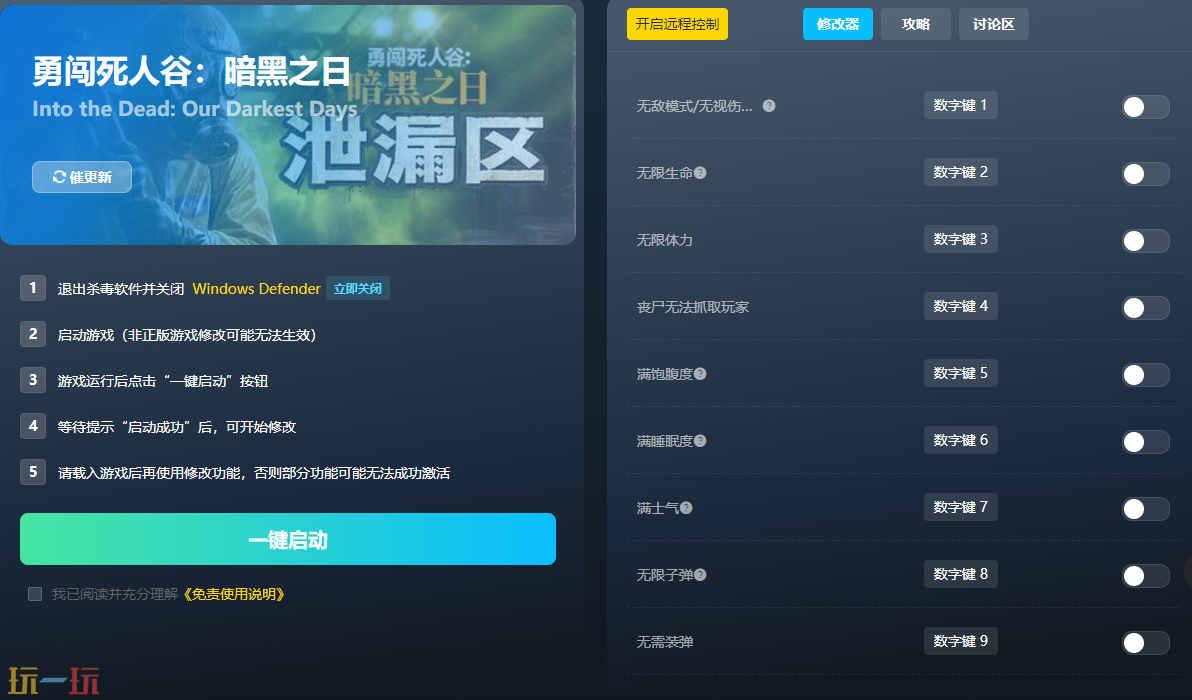Click help icon beside 无敌模式/无视伤
Image resolution: width=1192 pixels, height=700 pixels.
[x=769, y=106]
